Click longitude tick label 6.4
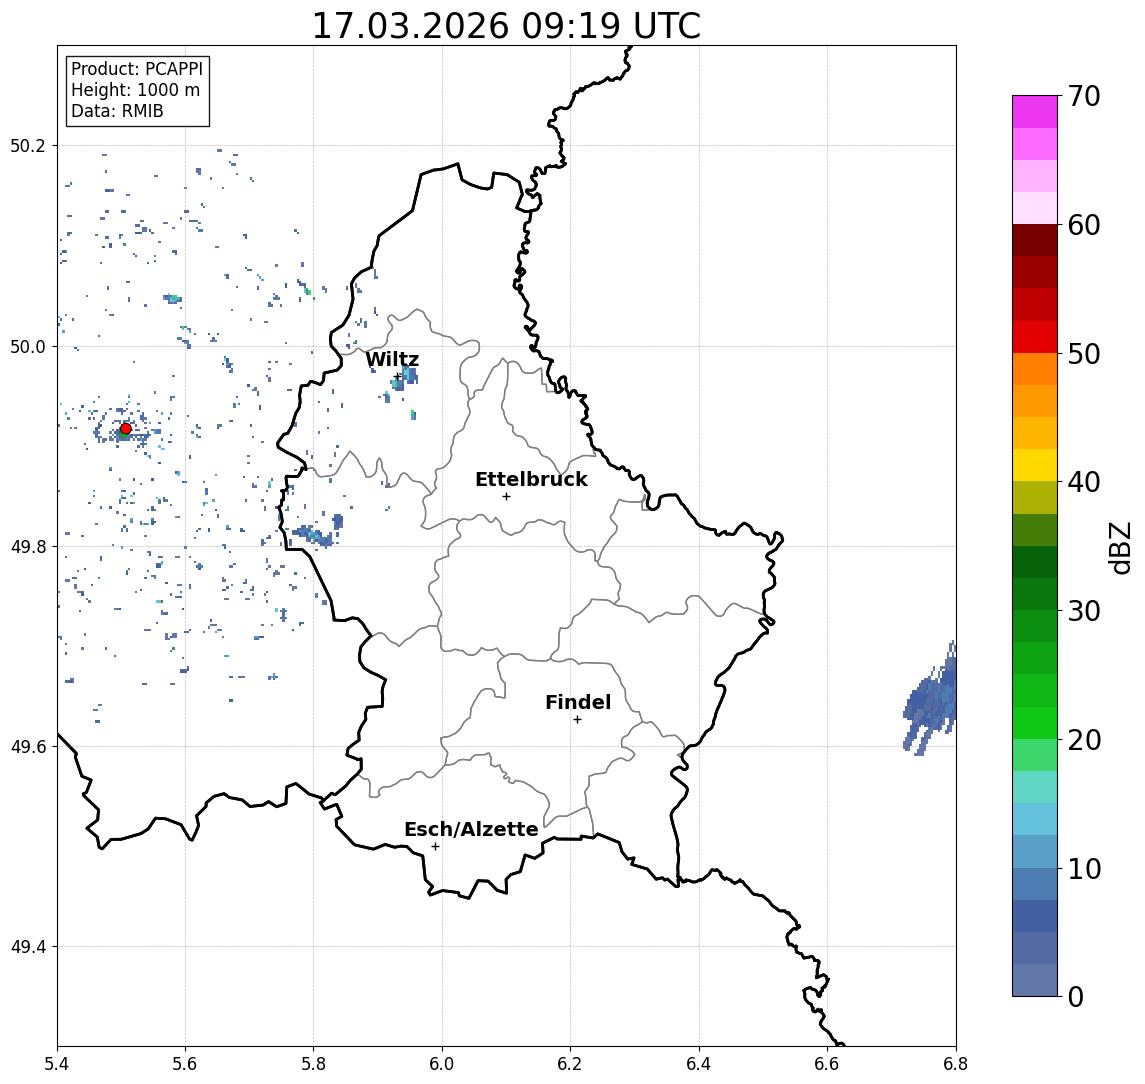Screen dimensions: 1145x1084 pos(700,1064)
